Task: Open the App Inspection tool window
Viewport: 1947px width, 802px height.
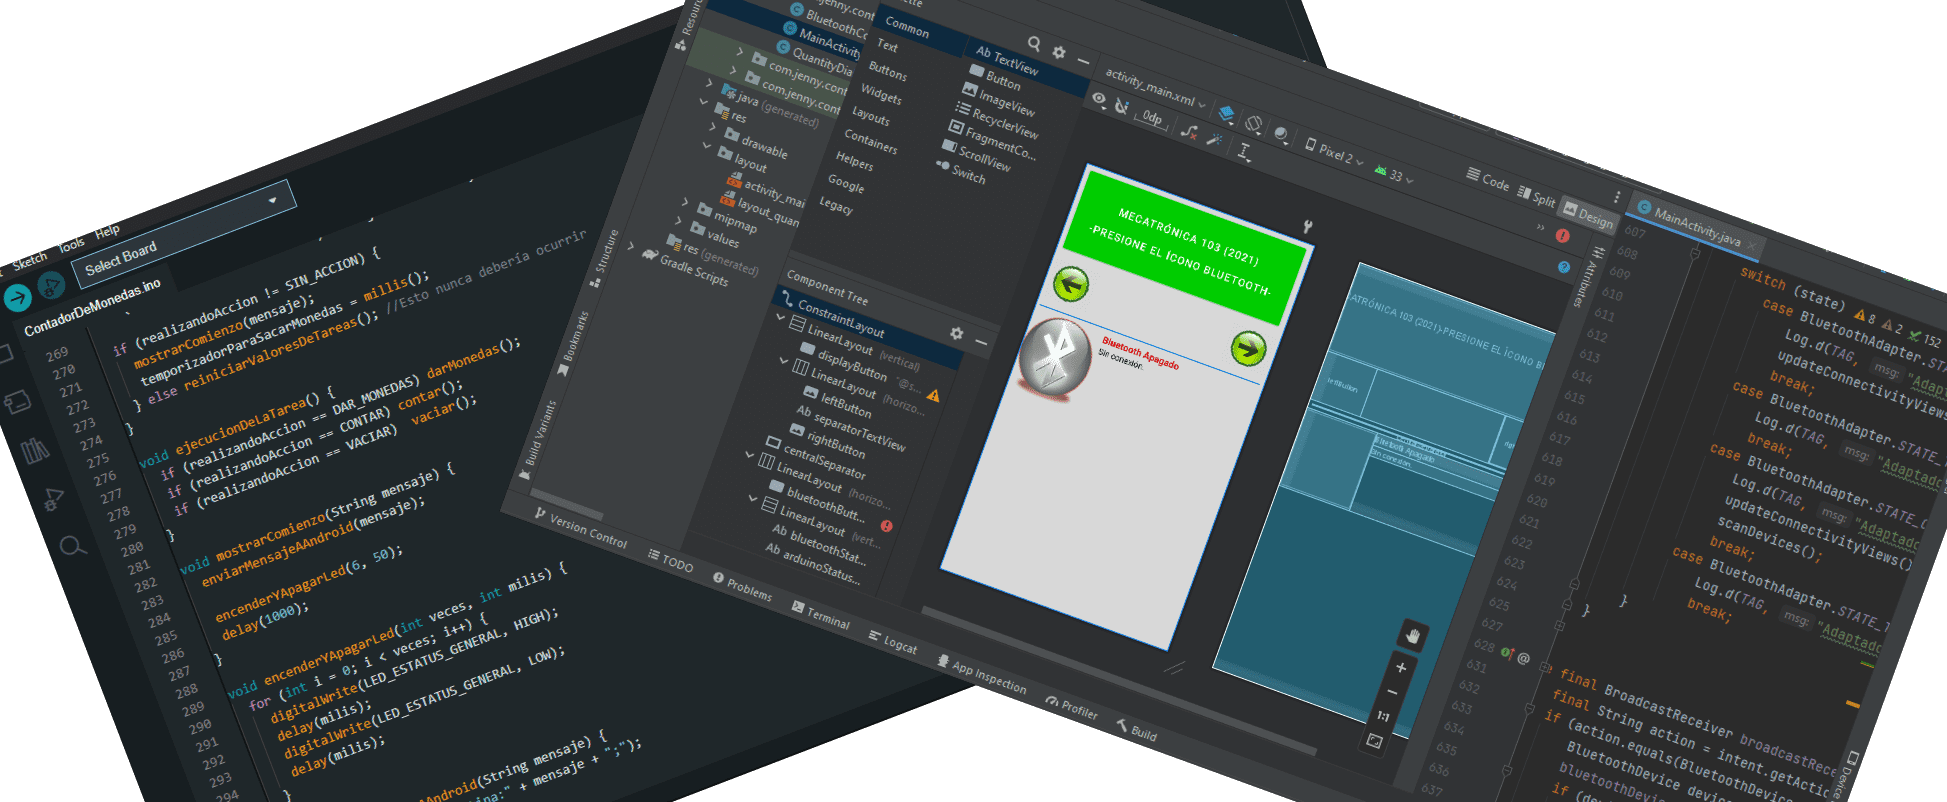Action: 982,675
